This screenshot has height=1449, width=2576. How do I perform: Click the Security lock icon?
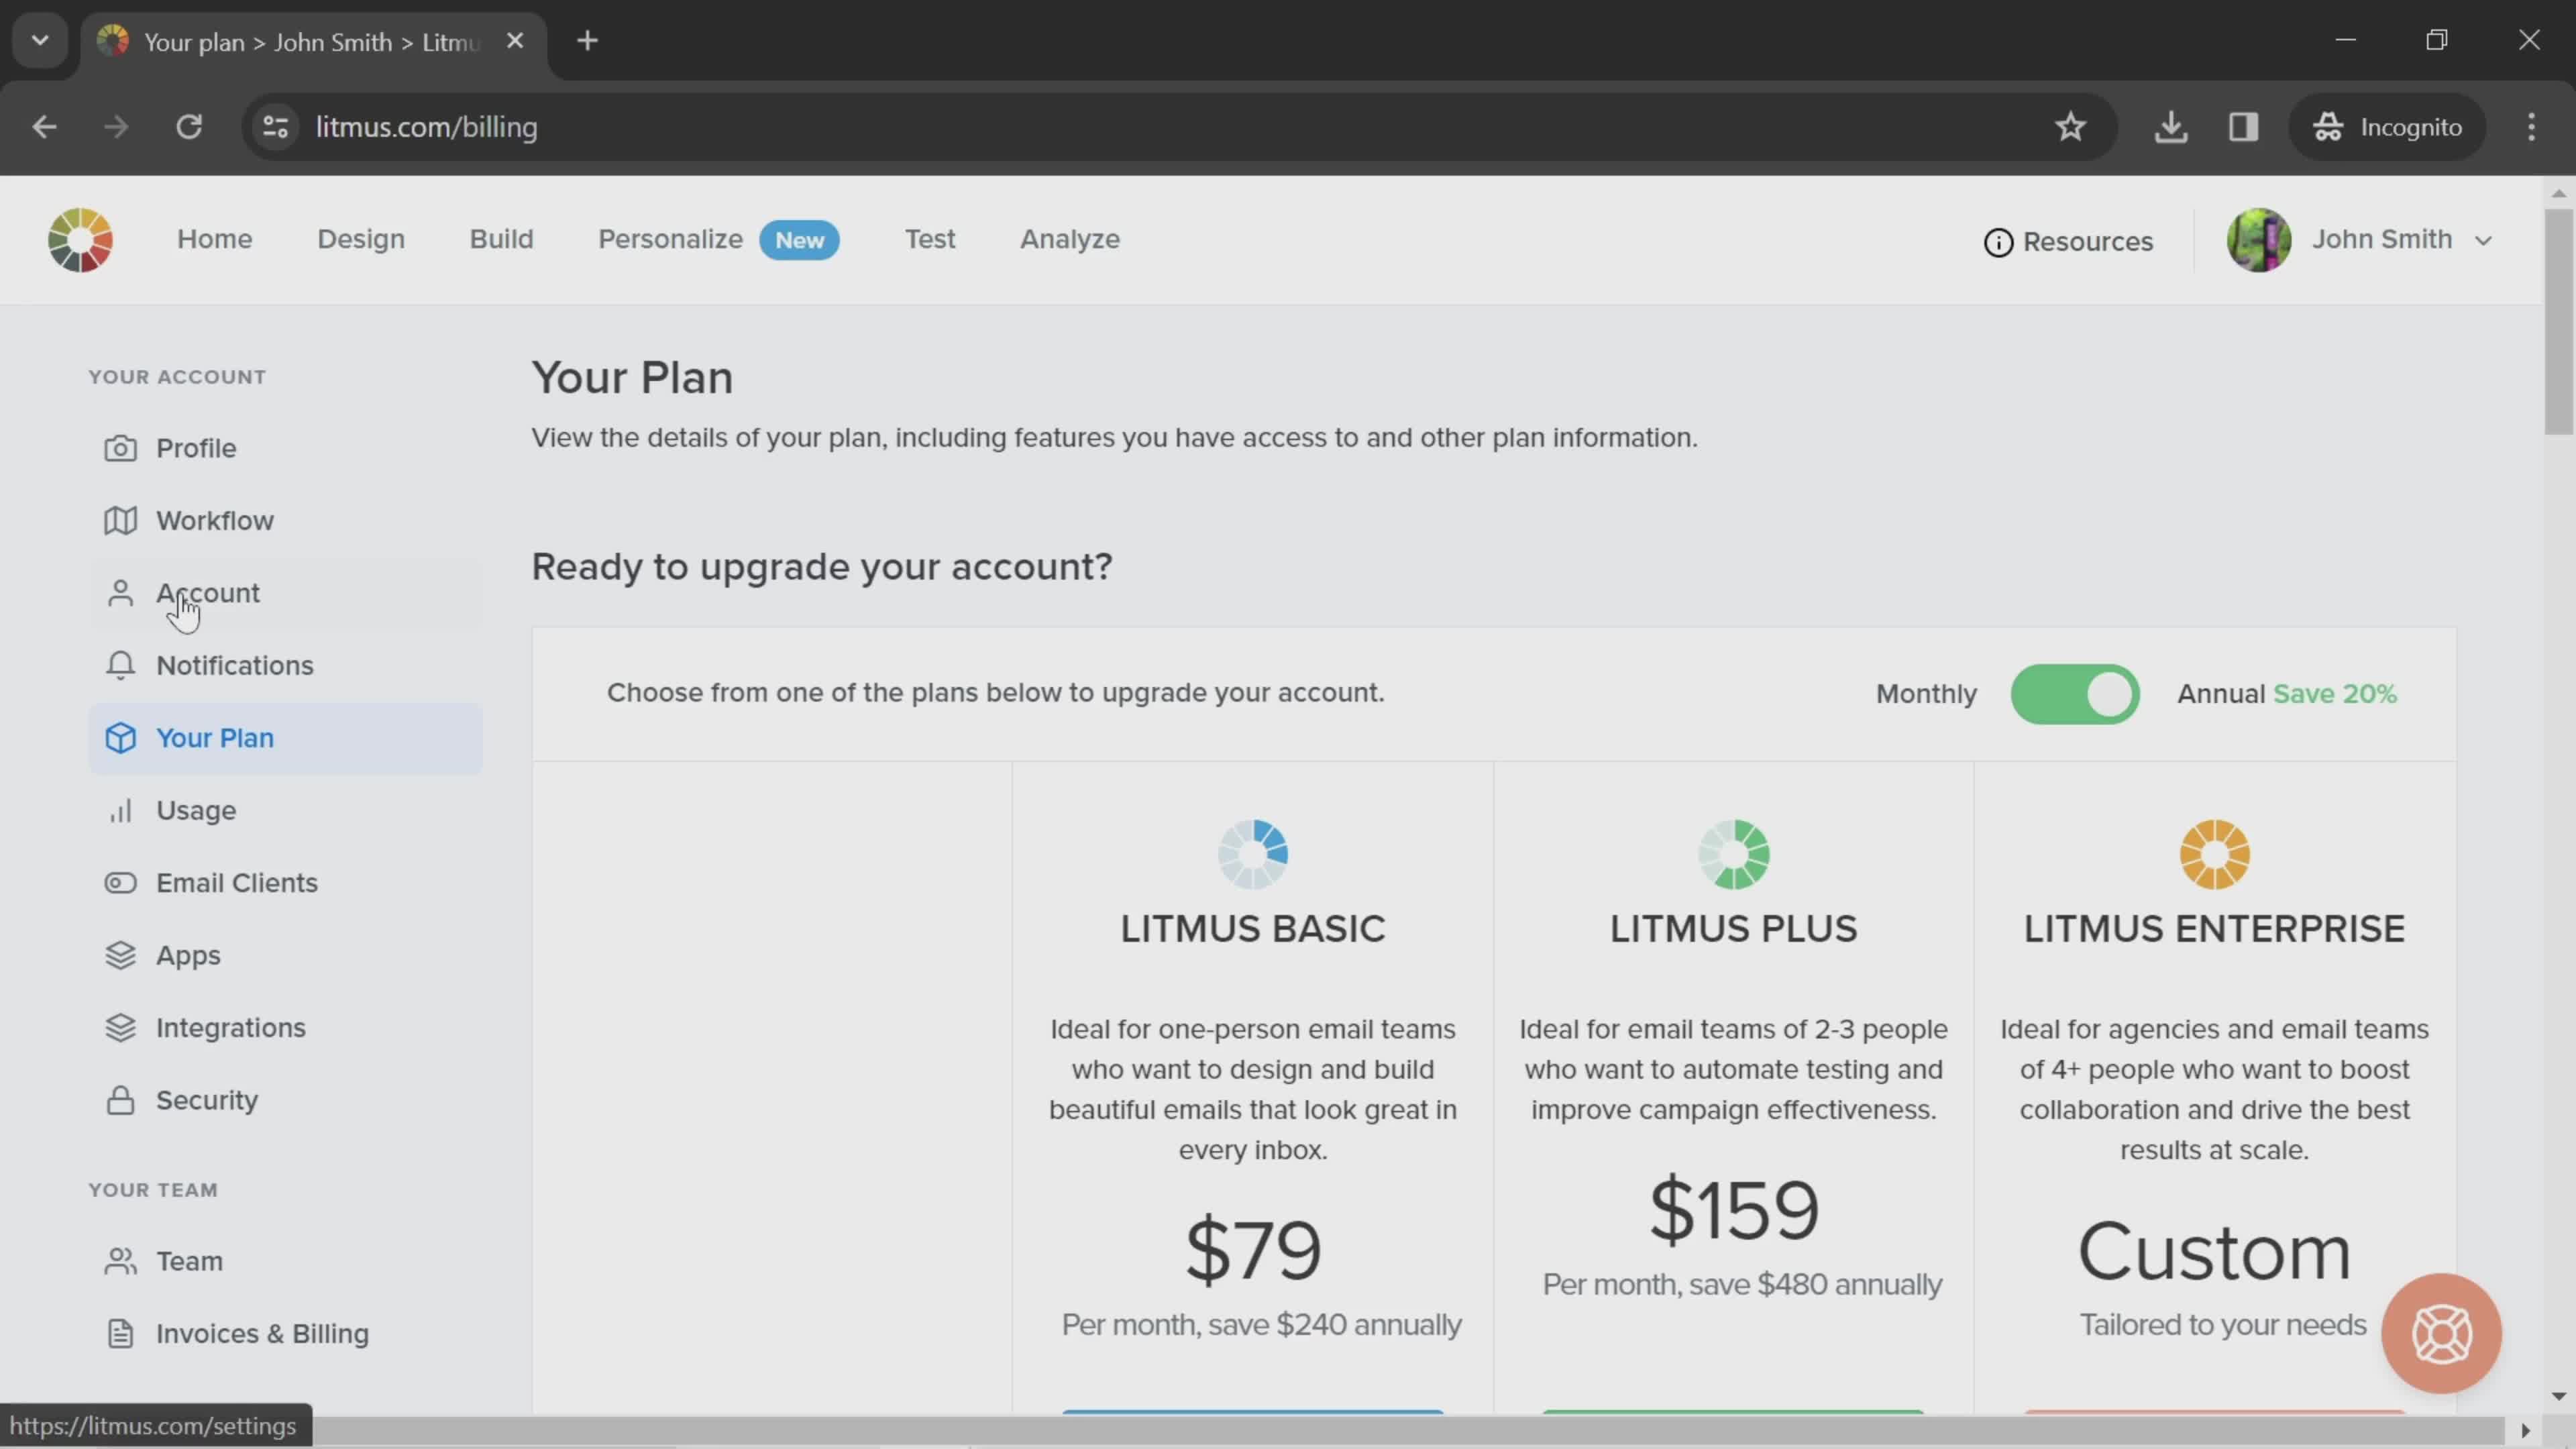click(120, 1100)
